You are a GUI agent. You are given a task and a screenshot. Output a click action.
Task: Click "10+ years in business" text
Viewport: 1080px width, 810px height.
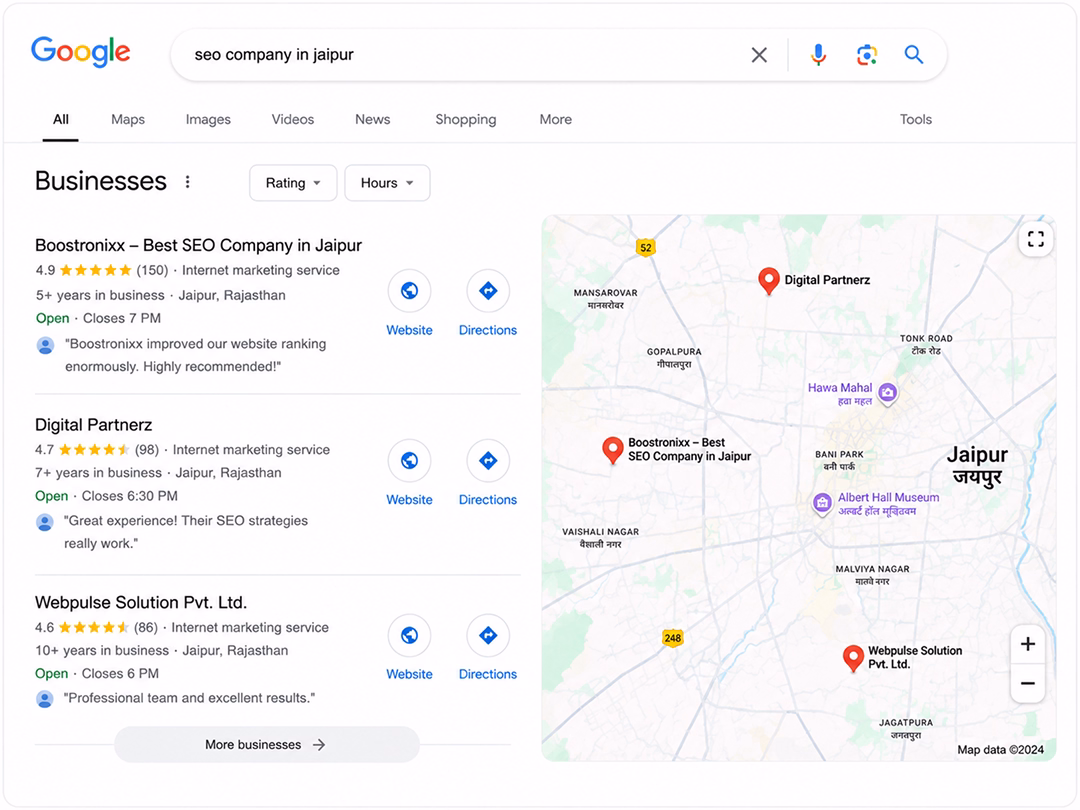102,650
